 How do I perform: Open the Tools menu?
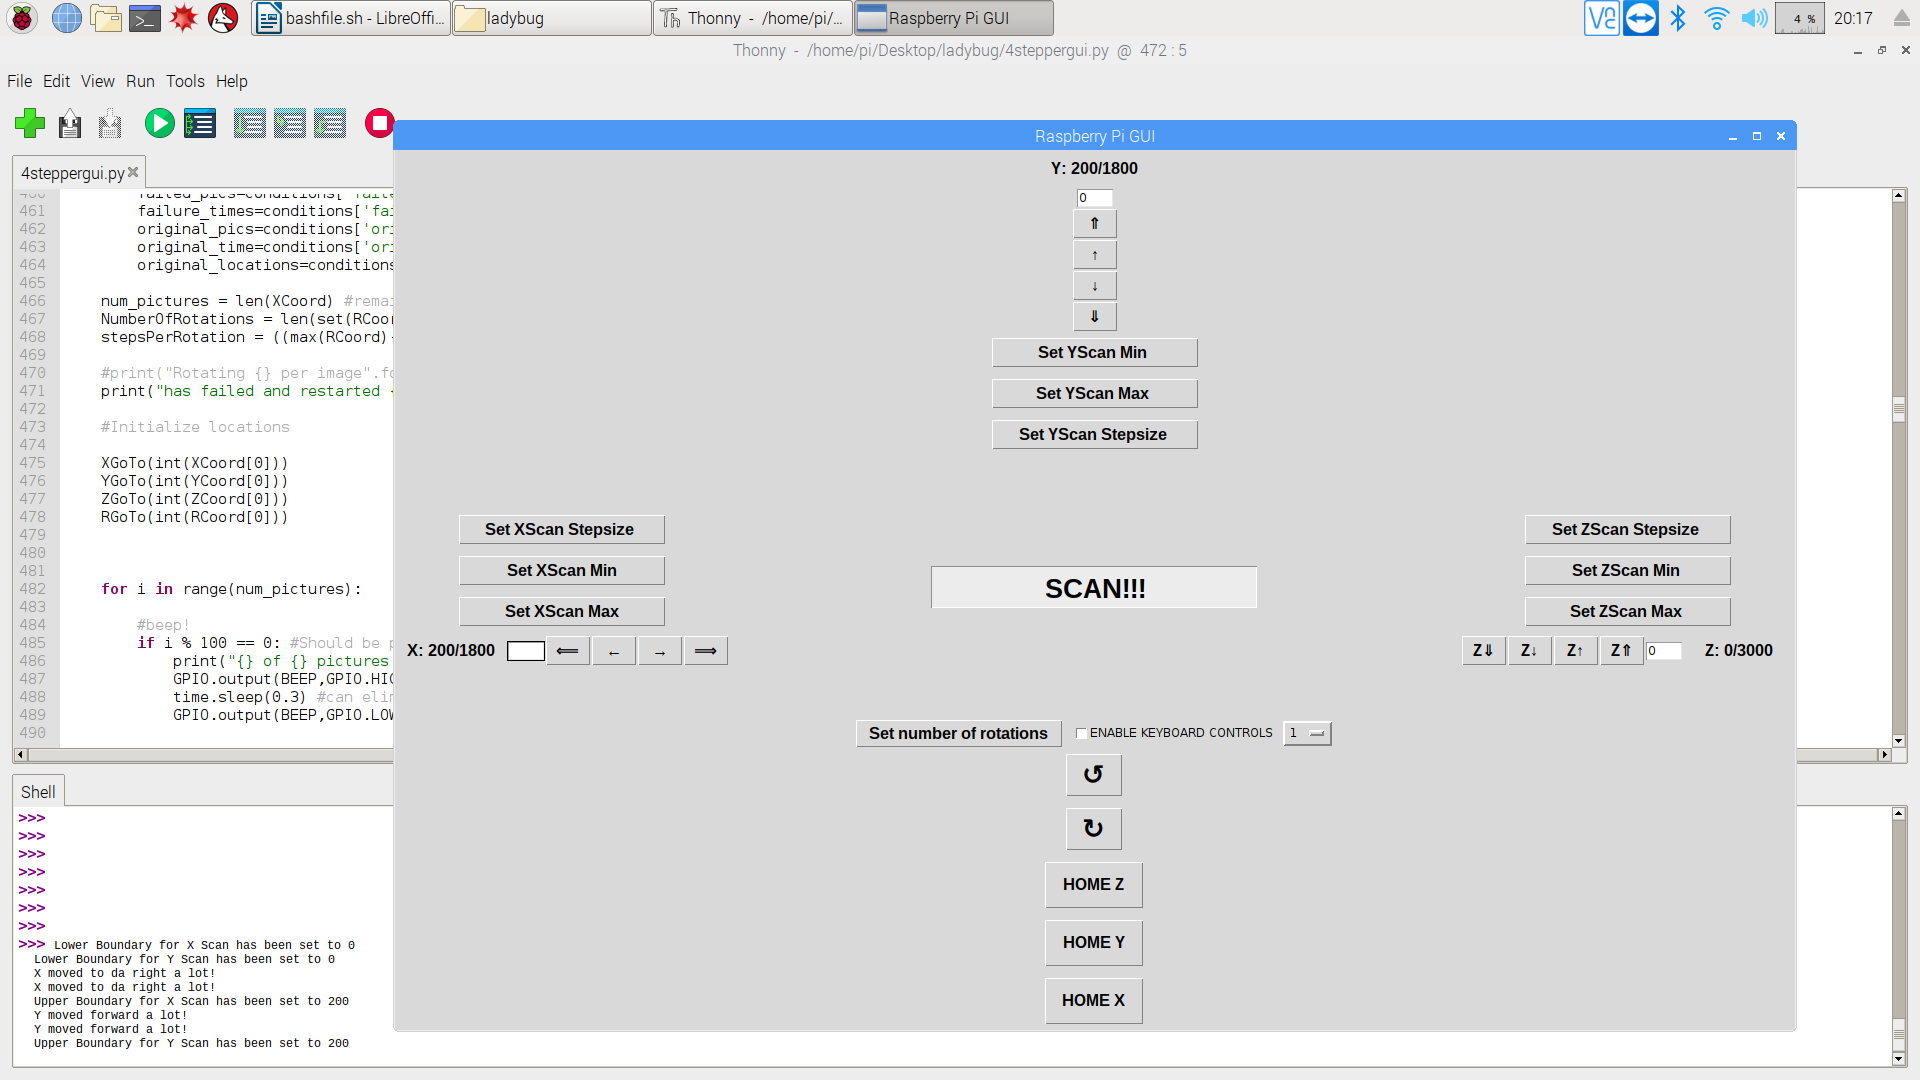click(x=185, y=81)
